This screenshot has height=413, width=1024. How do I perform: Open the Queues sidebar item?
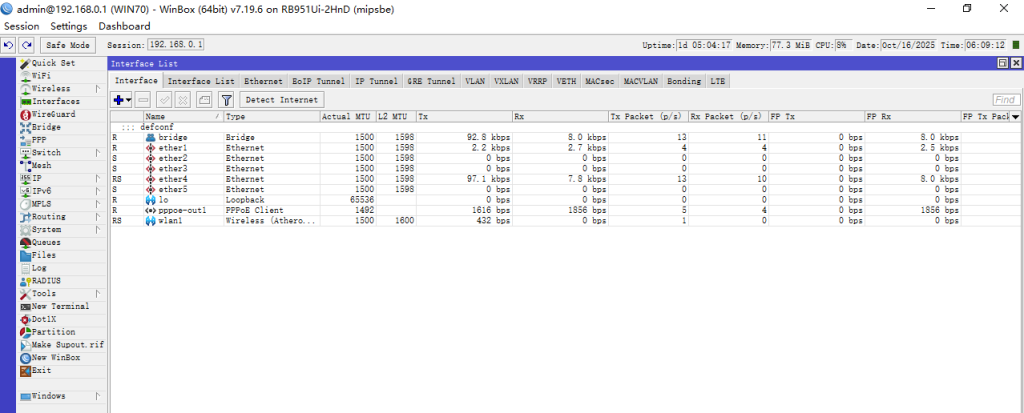(x=46, y=242)
